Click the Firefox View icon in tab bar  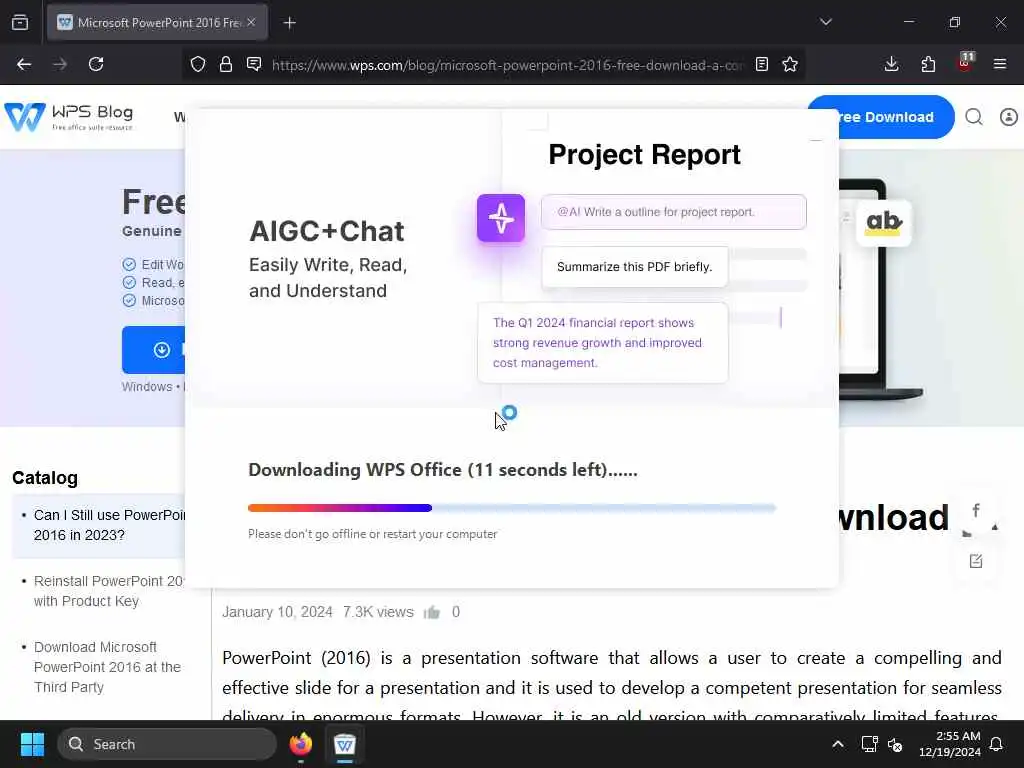20,23
